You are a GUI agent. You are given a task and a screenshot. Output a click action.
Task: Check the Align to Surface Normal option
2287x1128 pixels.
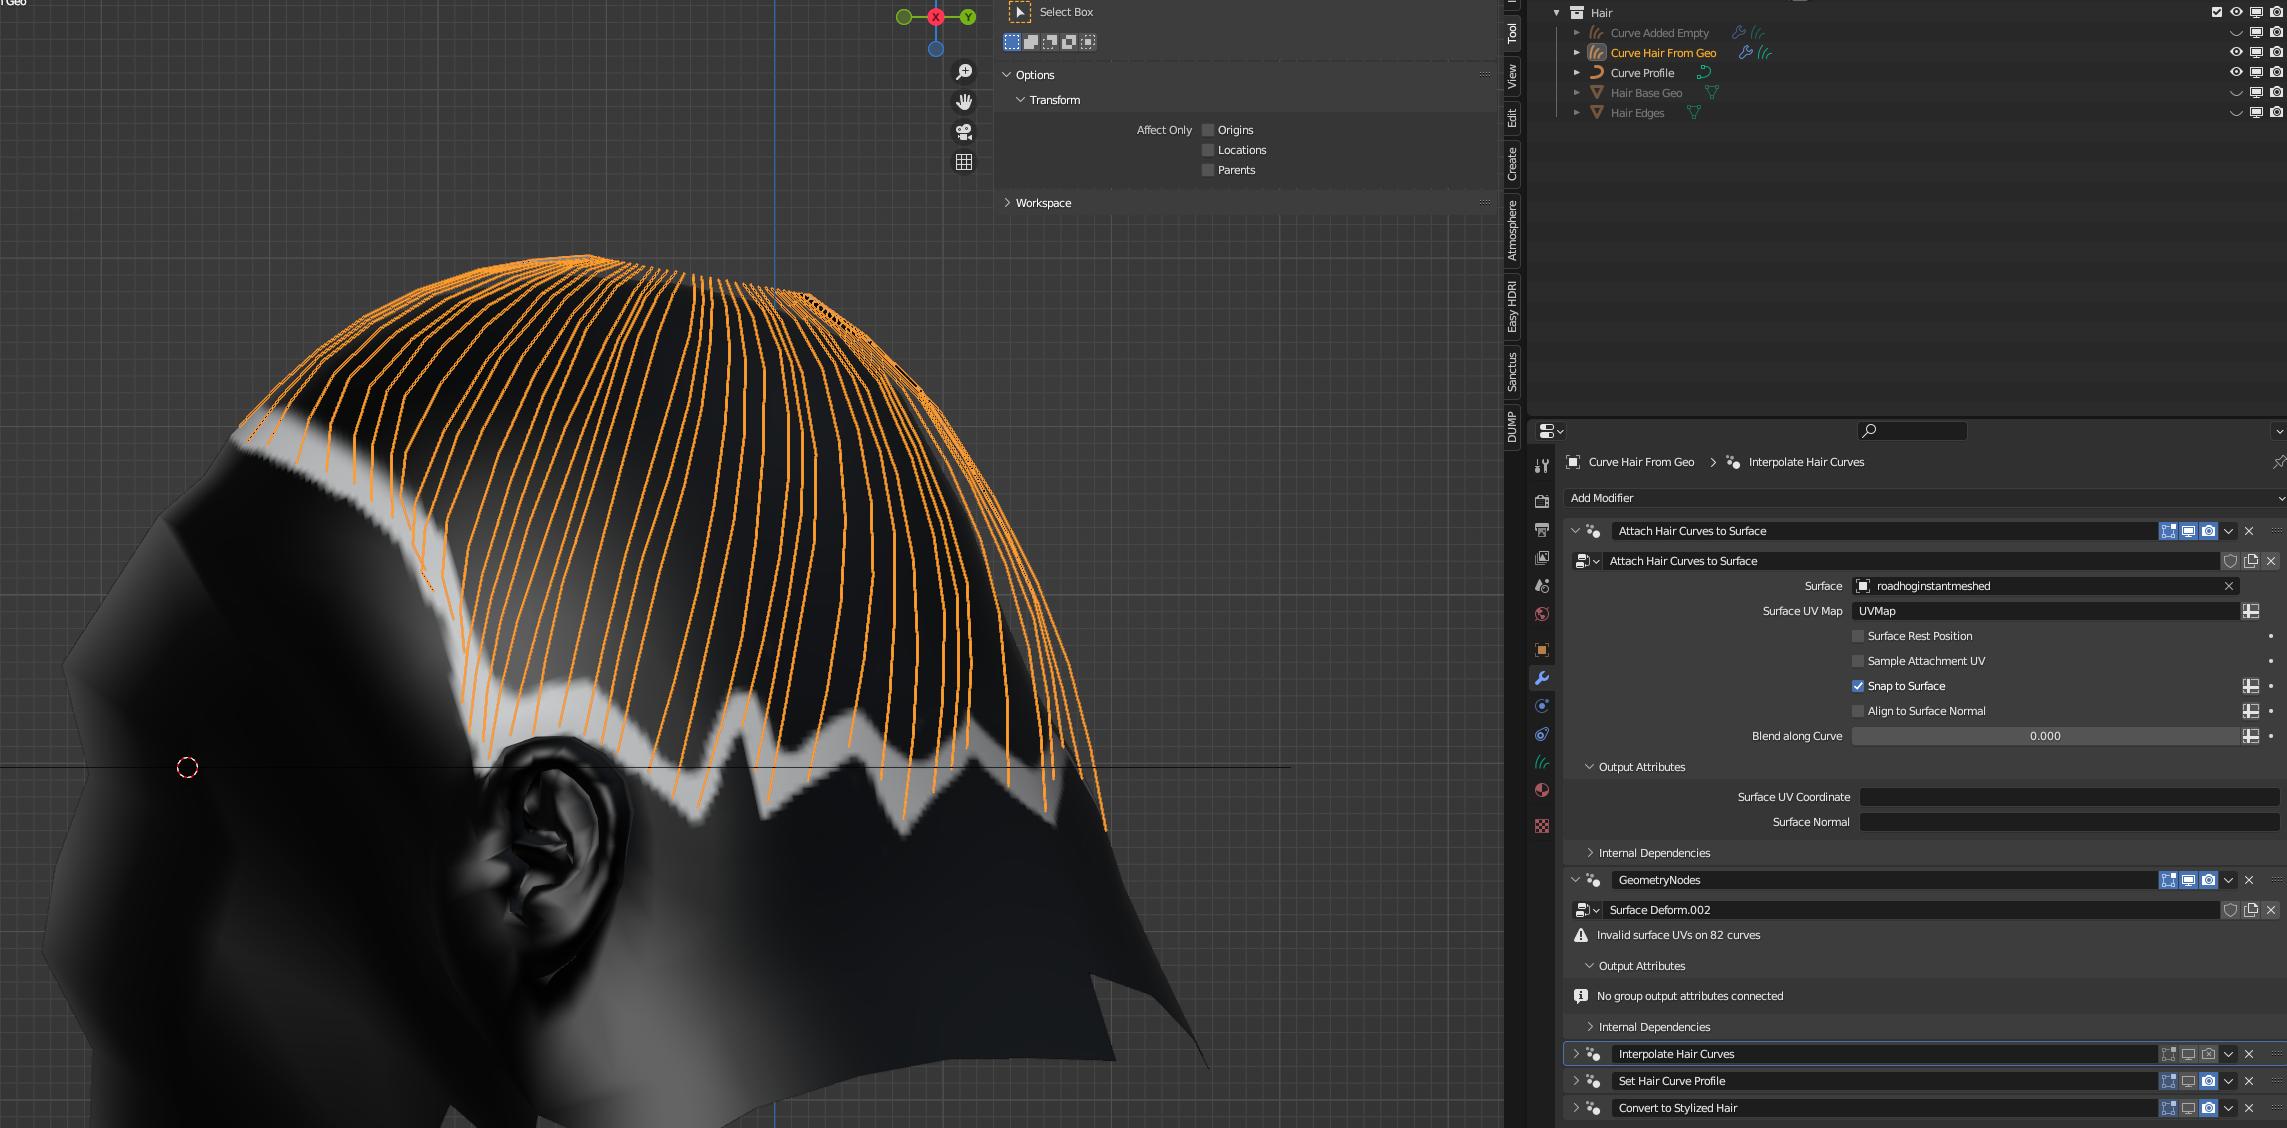pos(1858,711)
